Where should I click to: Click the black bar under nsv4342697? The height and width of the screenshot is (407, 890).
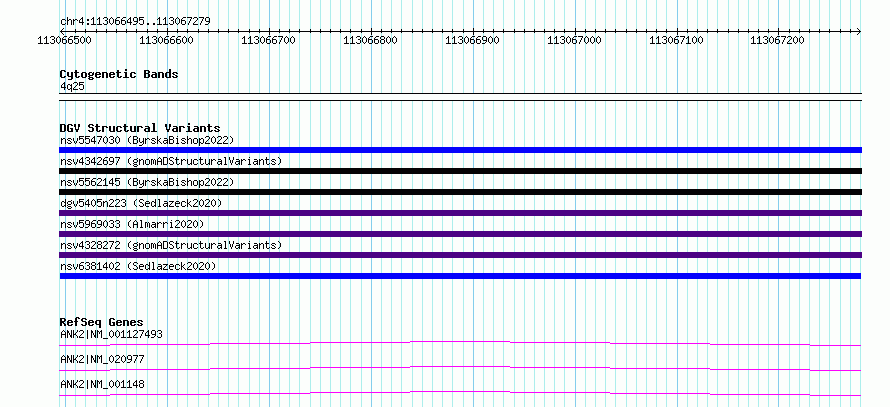point(461,171)
